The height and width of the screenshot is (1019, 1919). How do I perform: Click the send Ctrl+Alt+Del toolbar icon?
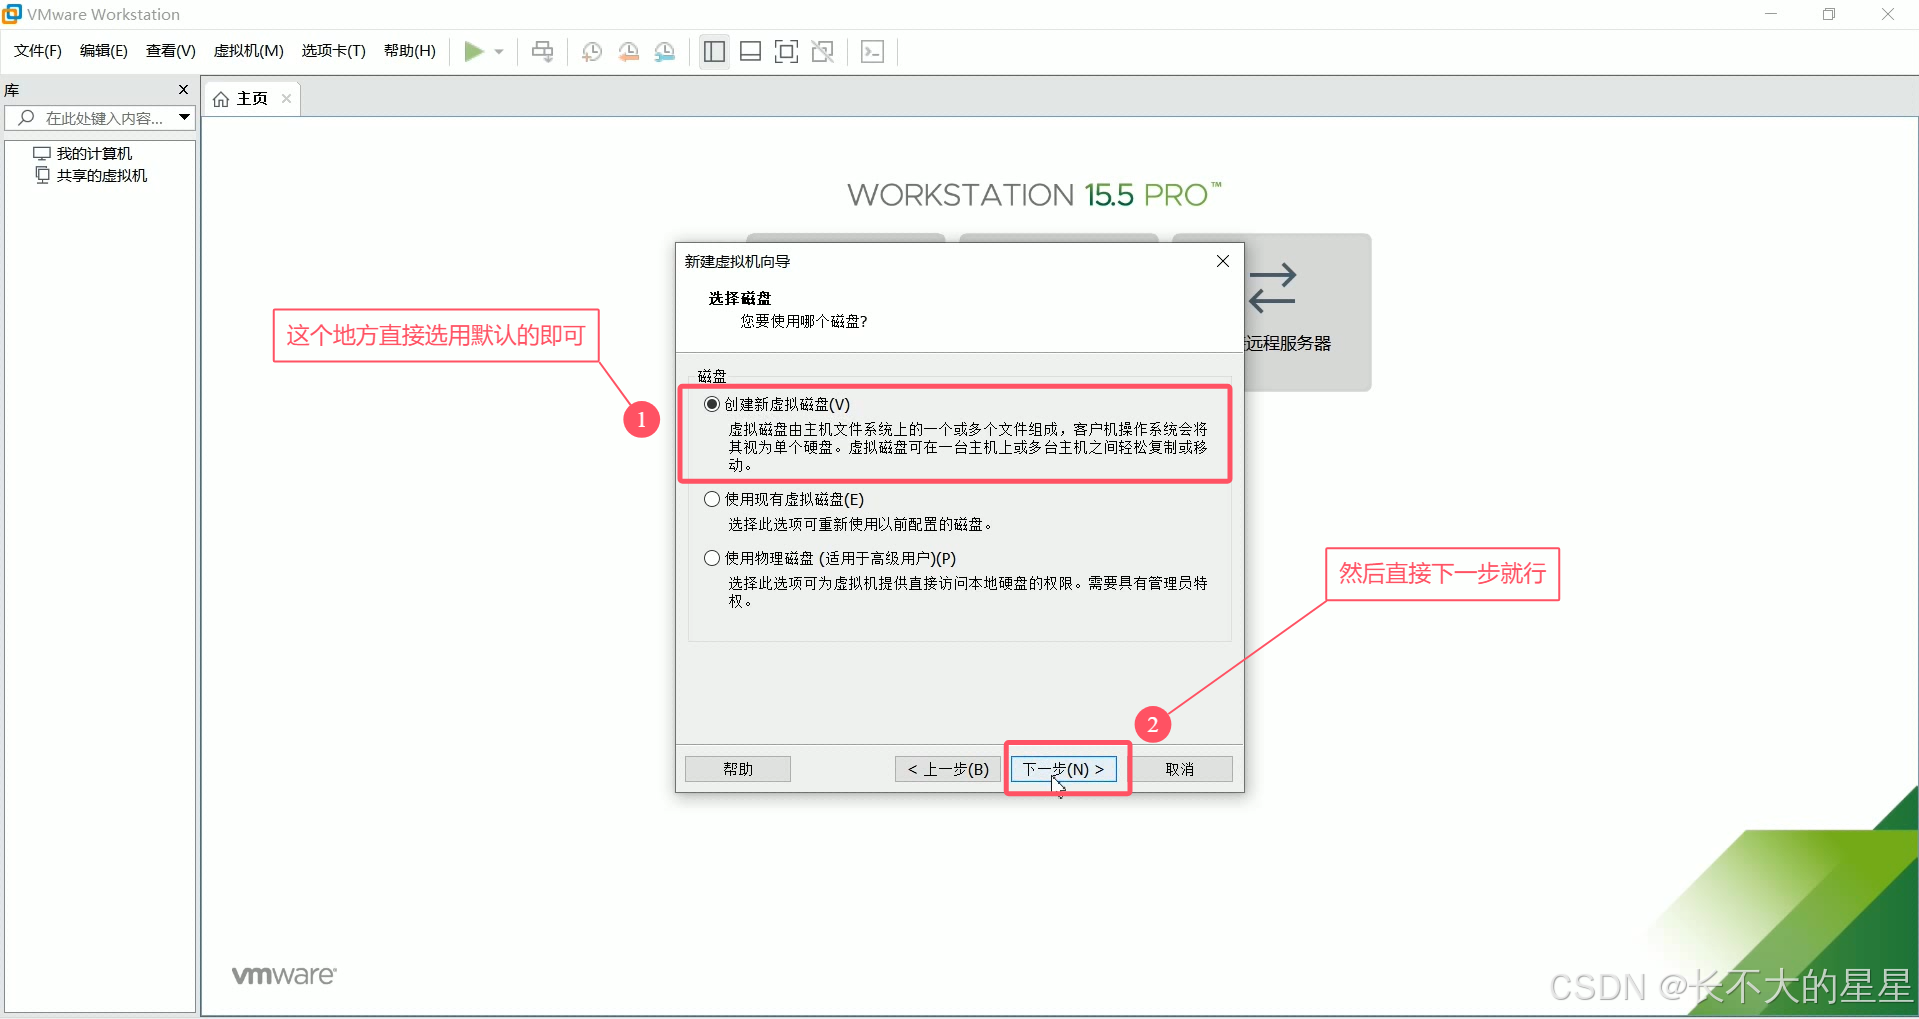(543, 51)
